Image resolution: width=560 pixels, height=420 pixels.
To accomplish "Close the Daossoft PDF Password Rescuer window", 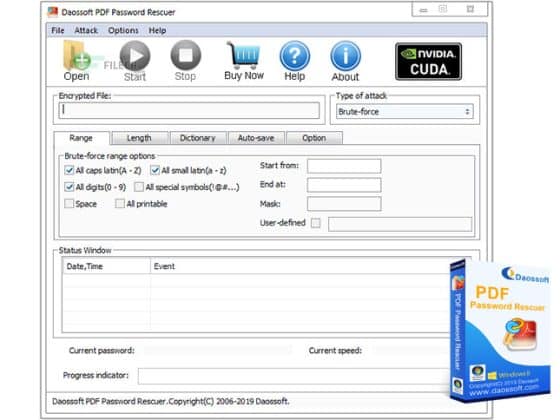I will pos(470,9).
